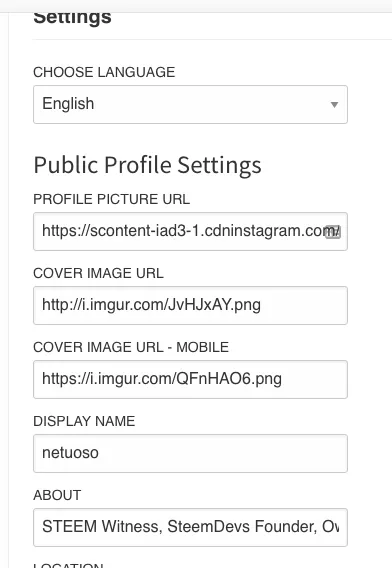Click into the Cover Image URL field
The height and width of the screenshot is (568, 392).
[x=190, y=305]
